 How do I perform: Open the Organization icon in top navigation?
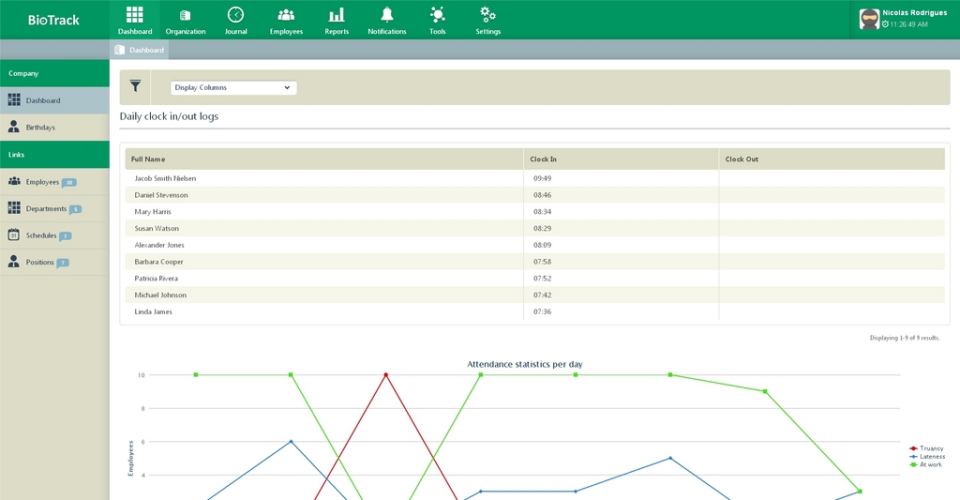185,15
